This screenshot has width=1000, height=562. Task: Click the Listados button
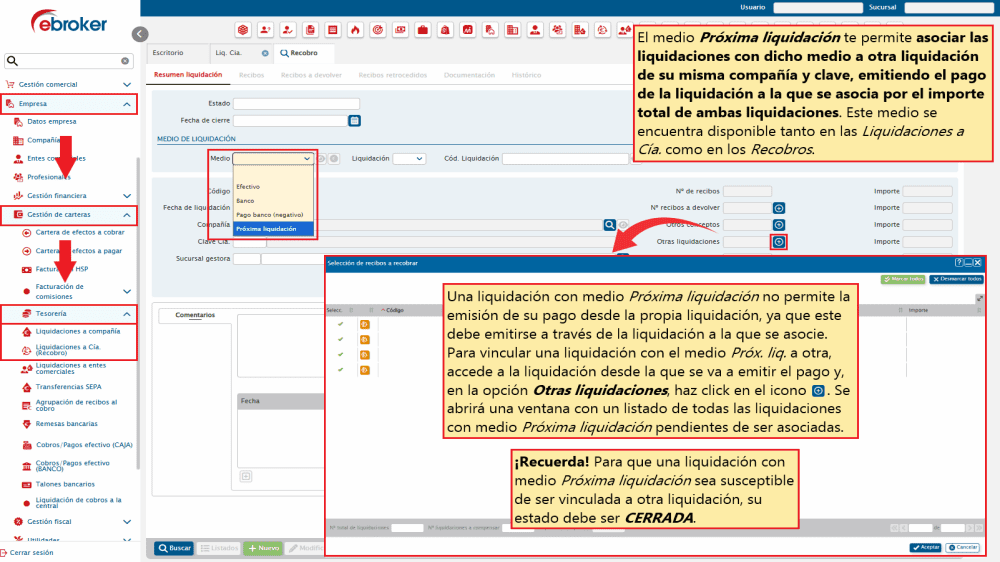point(219,548)
